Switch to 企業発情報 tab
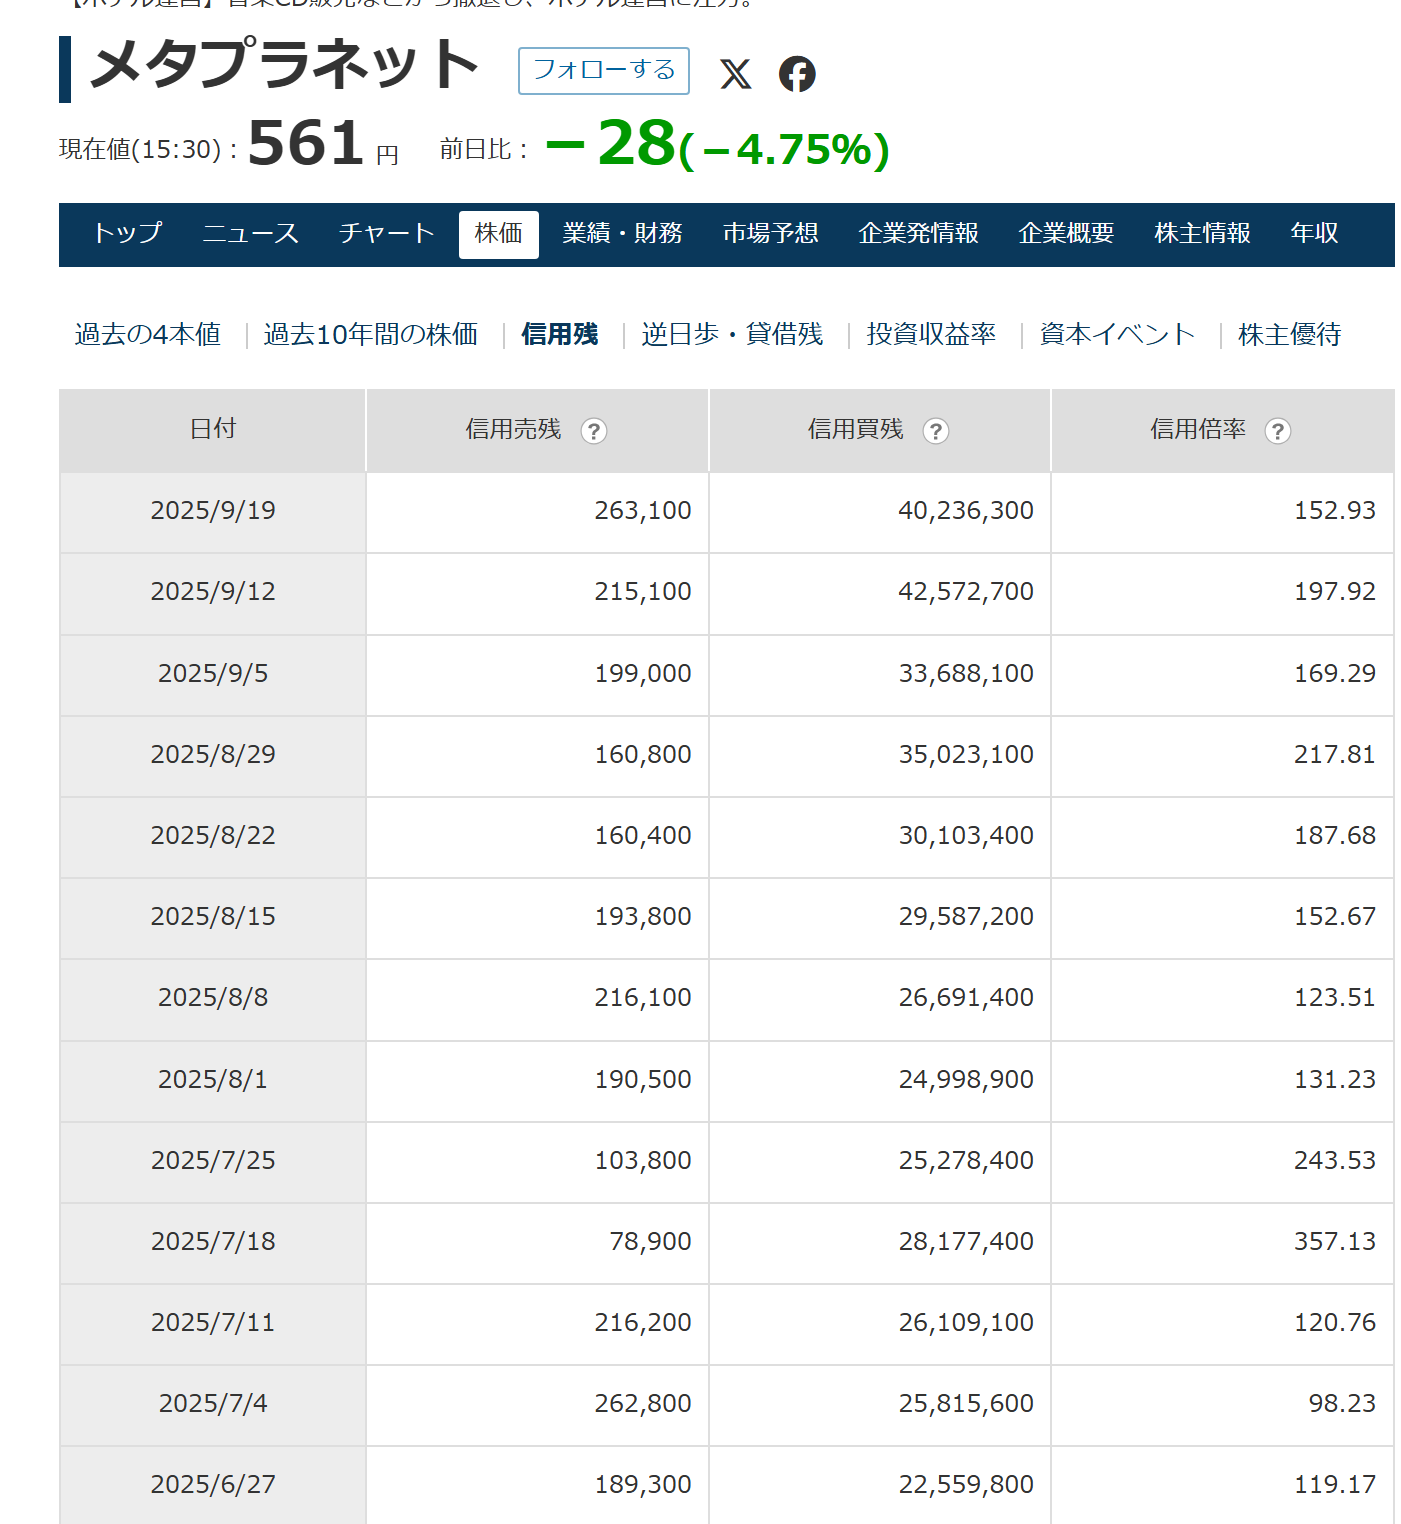The height and width of the screenshot is (1524, 1401). click(x=918, y=233)
